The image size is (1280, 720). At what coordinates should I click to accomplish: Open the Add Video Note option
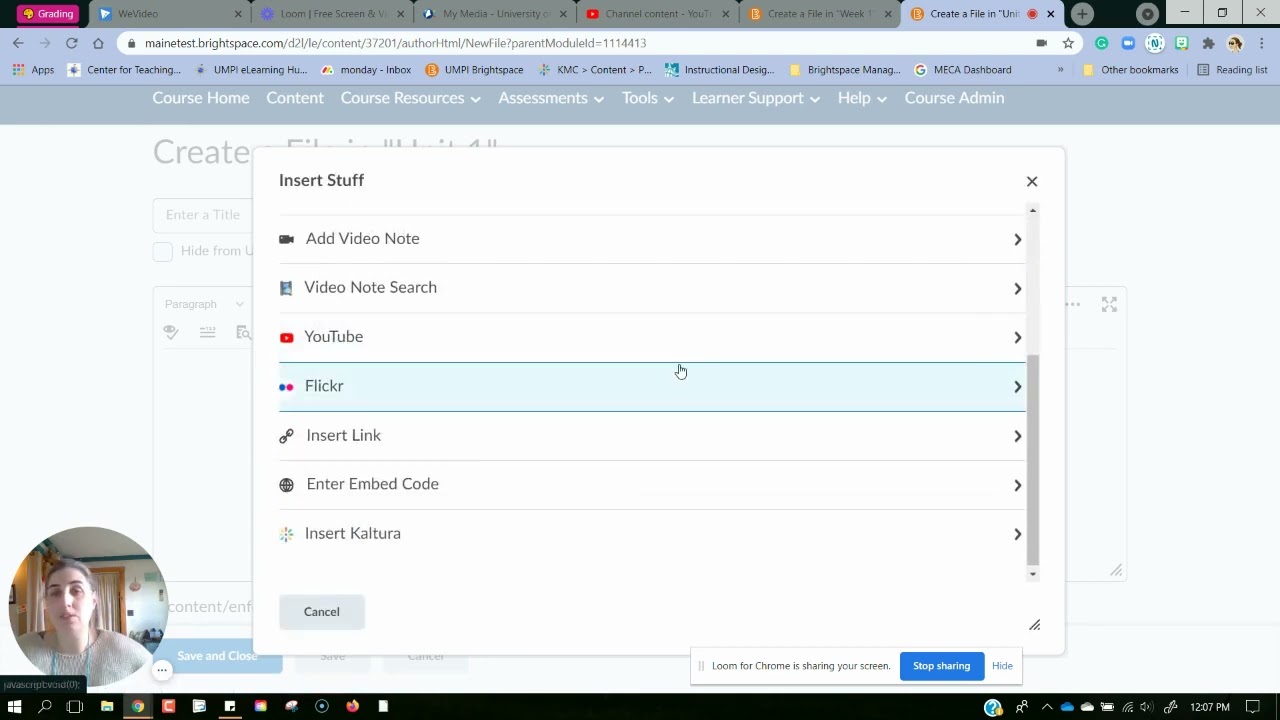[x=652, y=239]
